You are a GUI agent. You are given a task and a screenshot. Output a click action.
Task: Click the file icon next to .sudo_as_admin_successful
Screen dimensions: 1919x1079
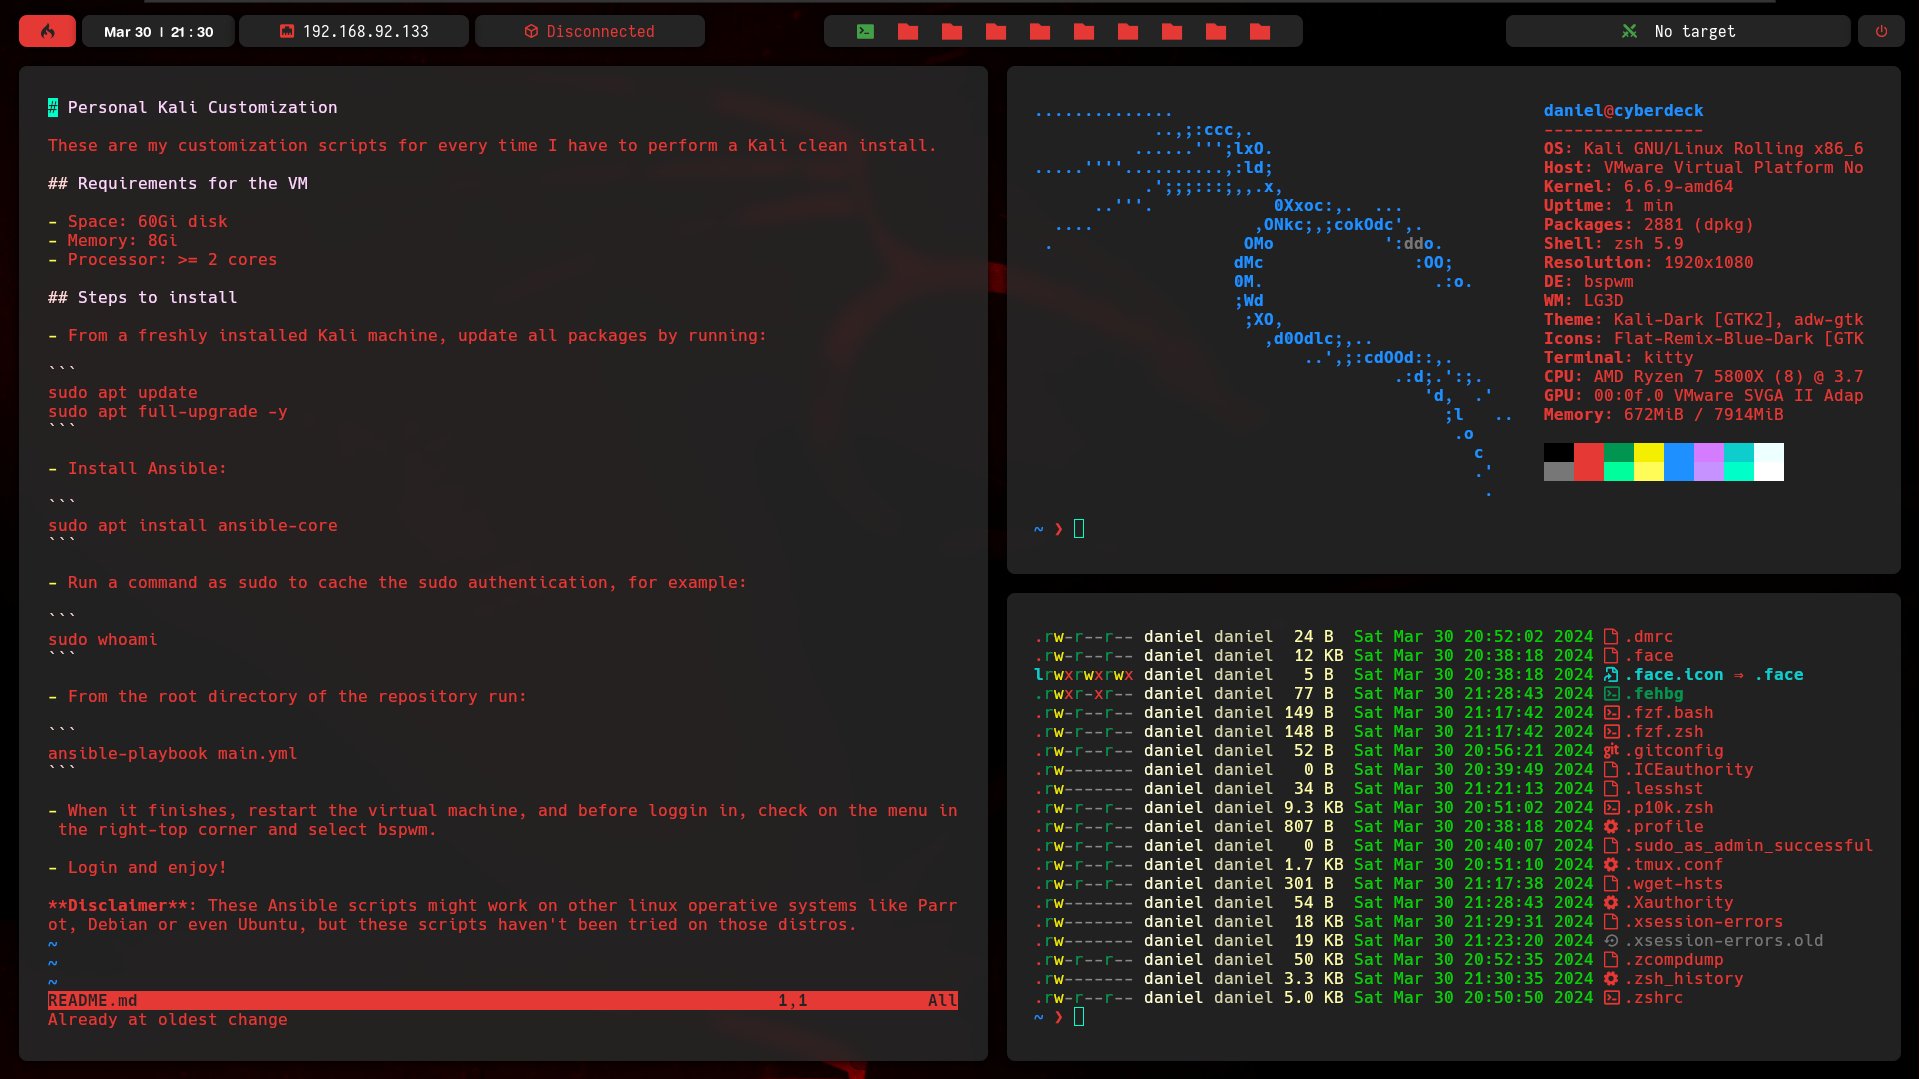1611,845
